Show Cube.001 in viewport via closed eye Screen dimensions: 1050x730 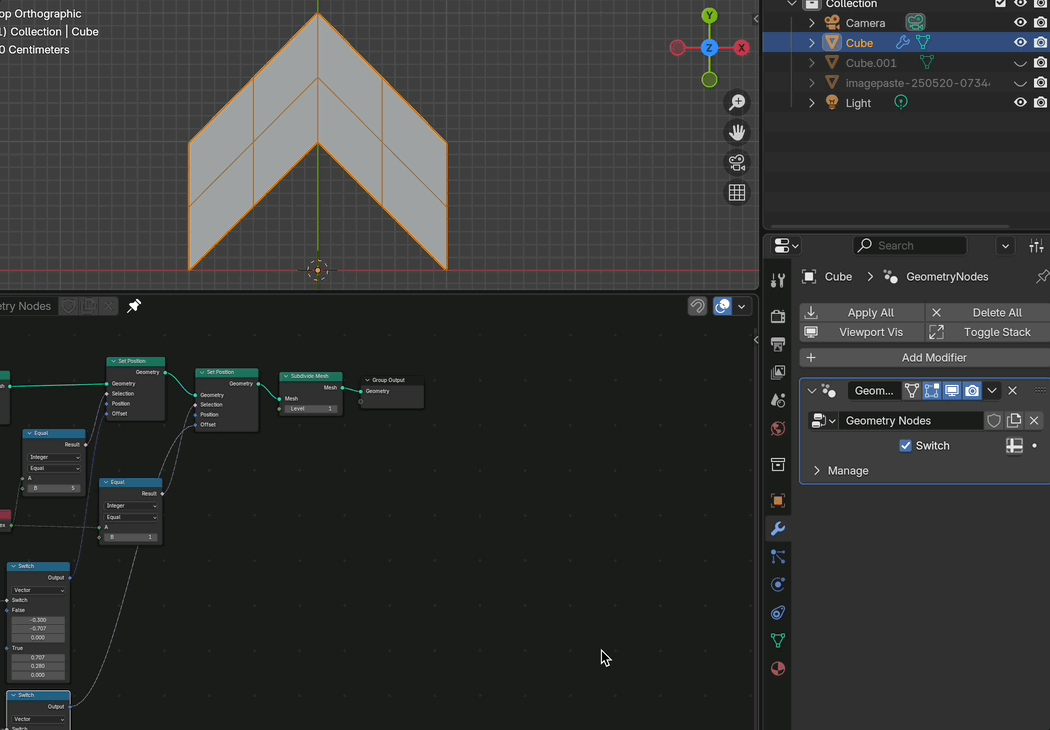tap(1020, 63)
